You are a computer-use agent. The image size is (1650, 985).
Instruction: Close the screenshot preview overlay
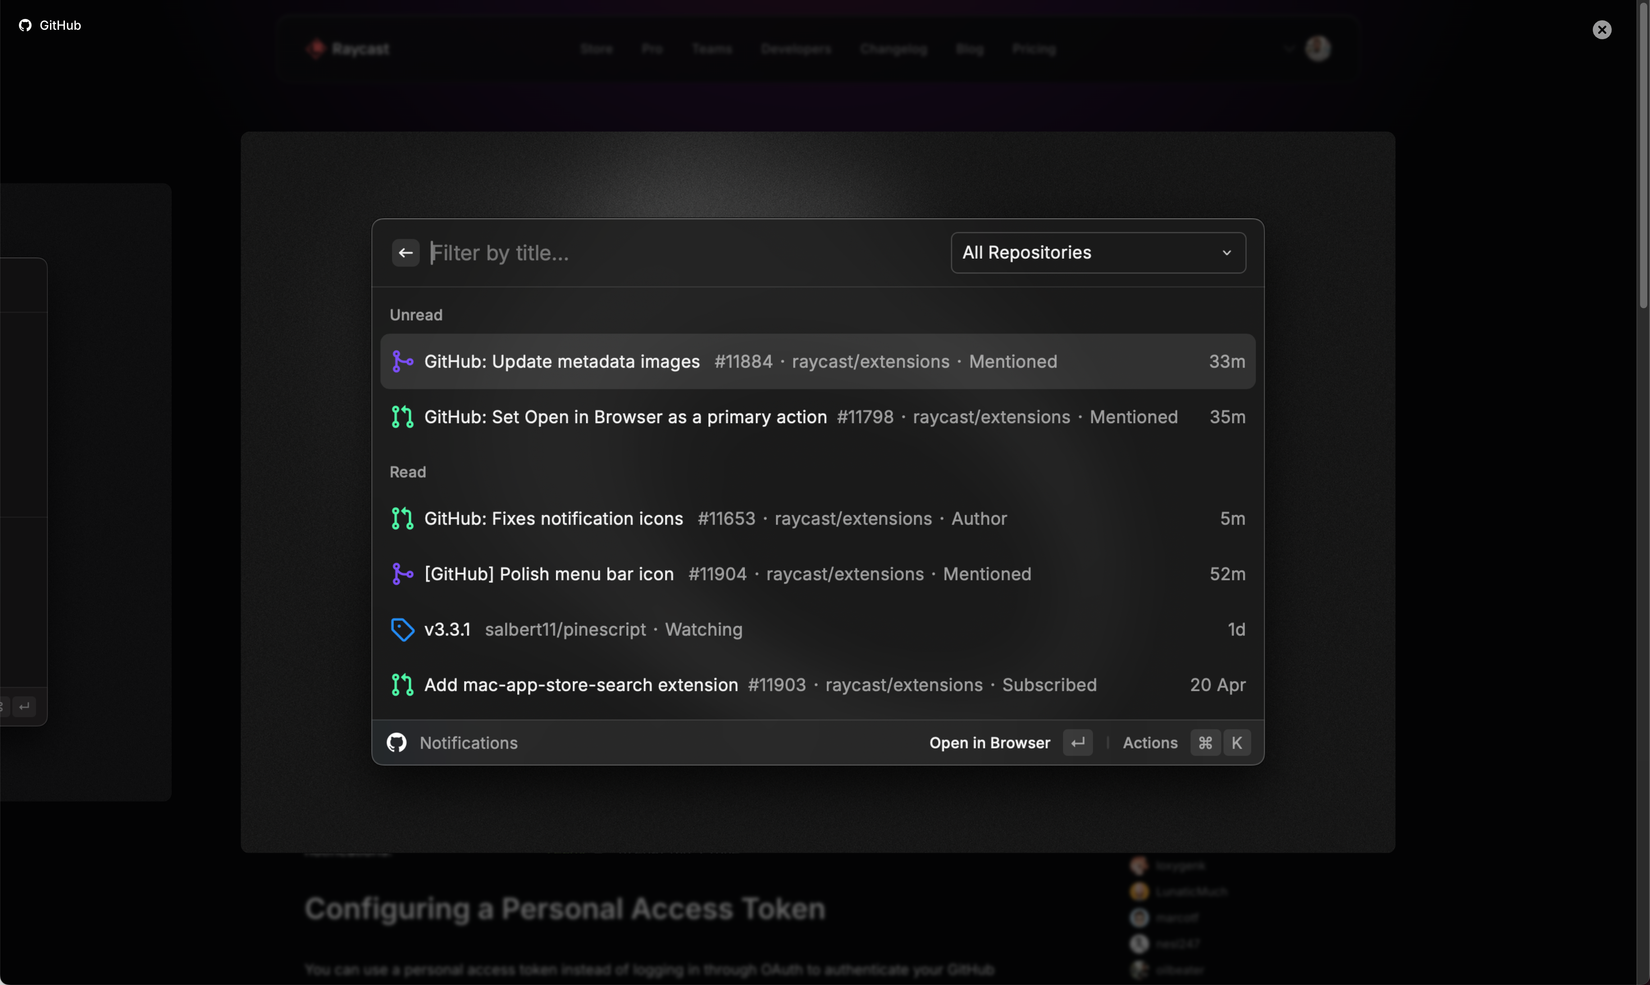tap(1602, 30)
